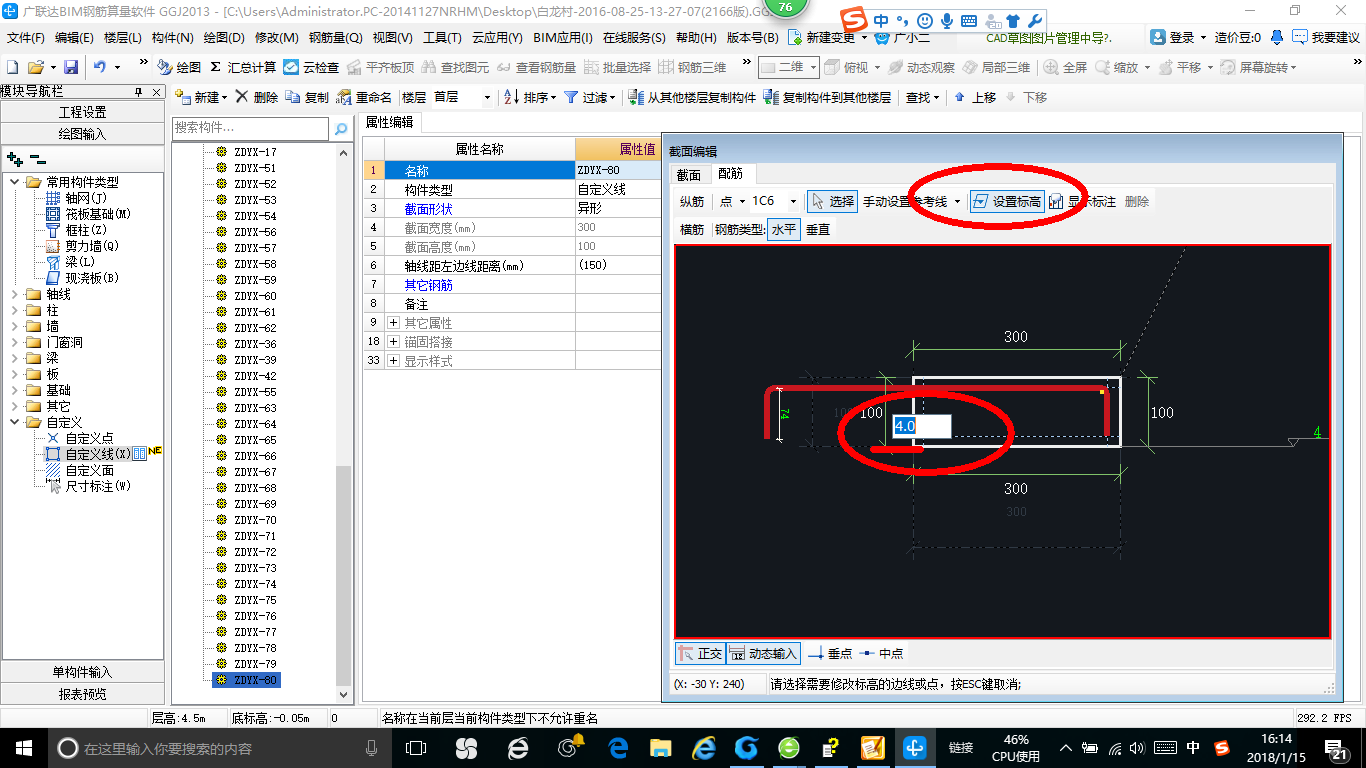The width and height of the screenshot is (1366, 768).
Task: Create new component with 新建
Action: click(x=202, y=97)
